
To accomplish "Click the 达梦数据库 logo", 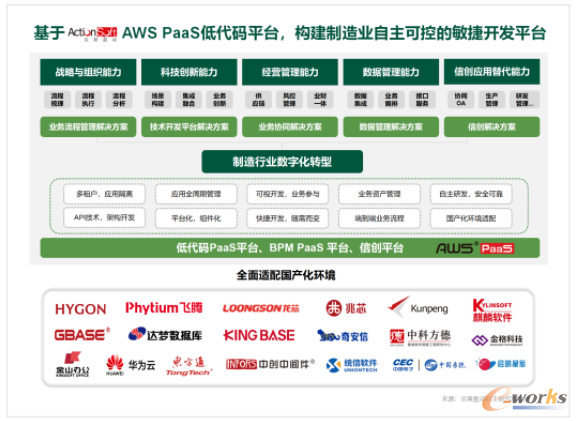I will point(165,335).
